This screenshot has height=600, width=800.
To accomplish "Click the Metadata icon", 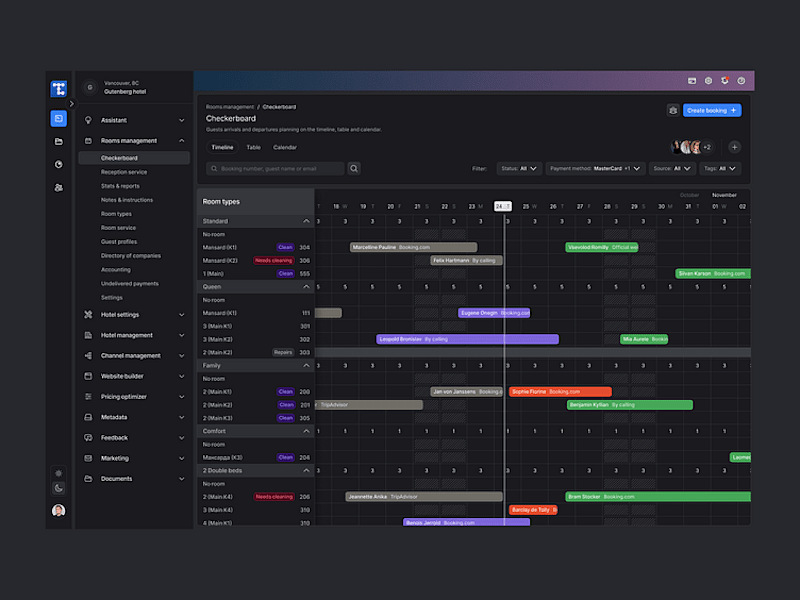I will tap(88, 417).
